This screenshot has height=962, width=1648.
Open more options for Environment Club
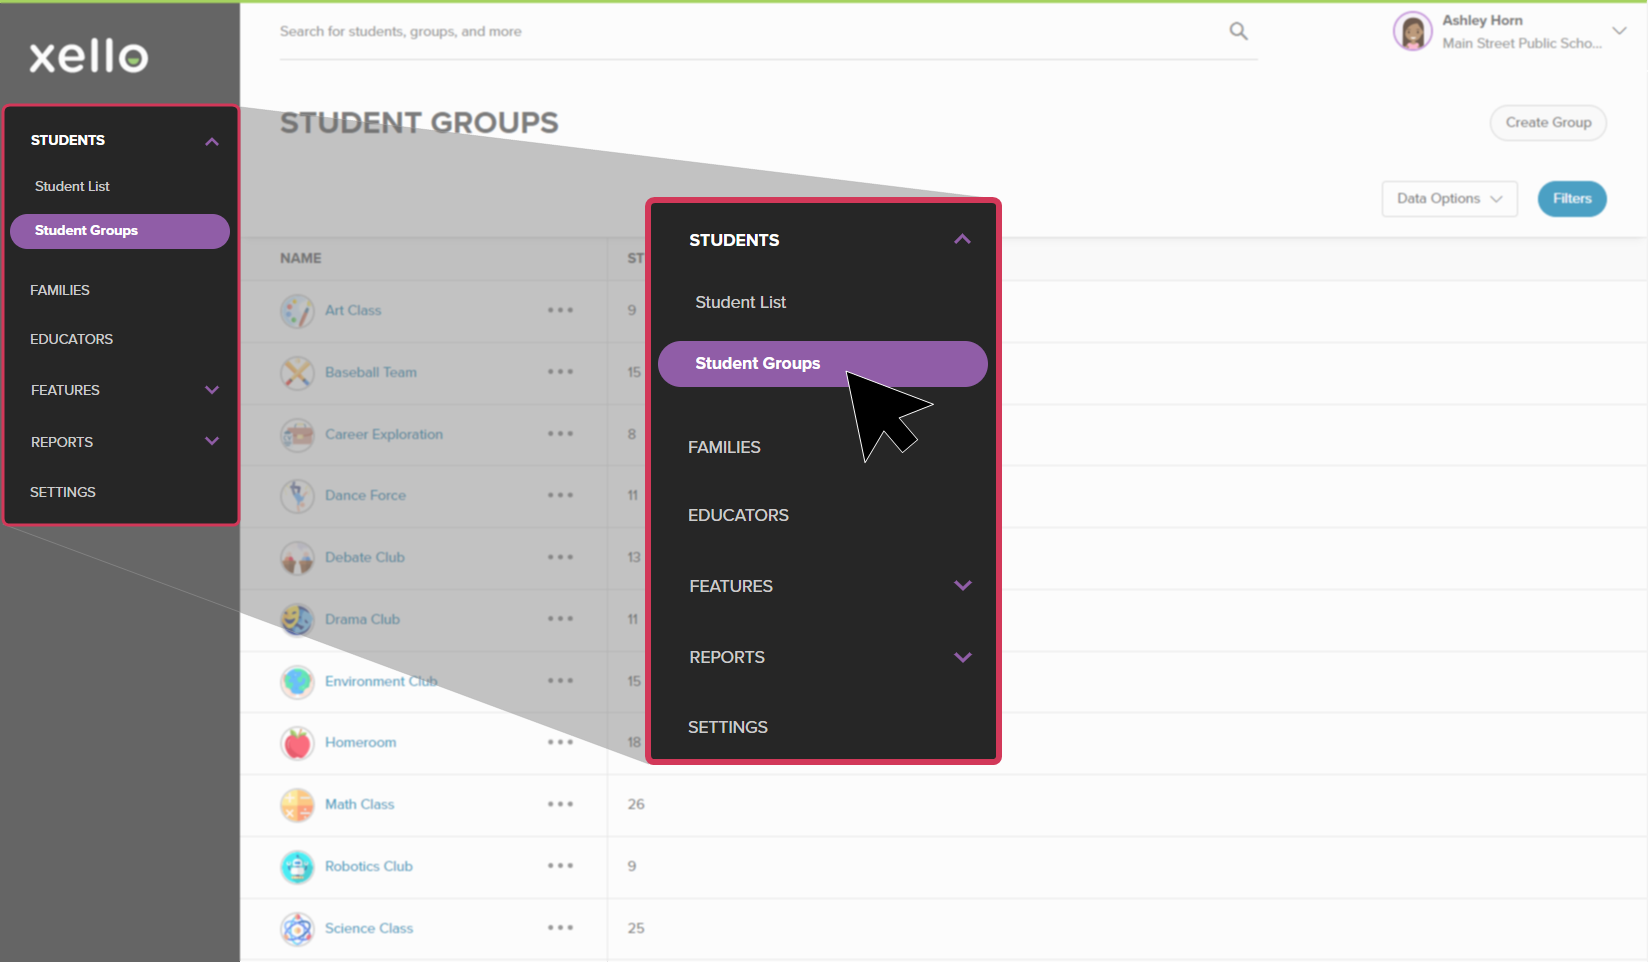560,681
